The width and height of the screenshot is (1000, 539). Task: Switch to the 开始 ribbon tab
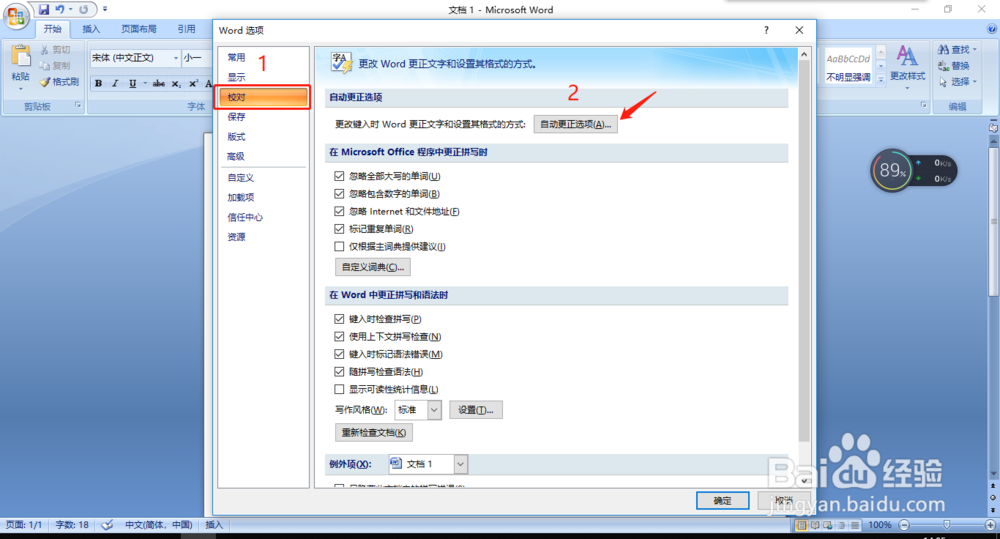(x=52, y=29)
